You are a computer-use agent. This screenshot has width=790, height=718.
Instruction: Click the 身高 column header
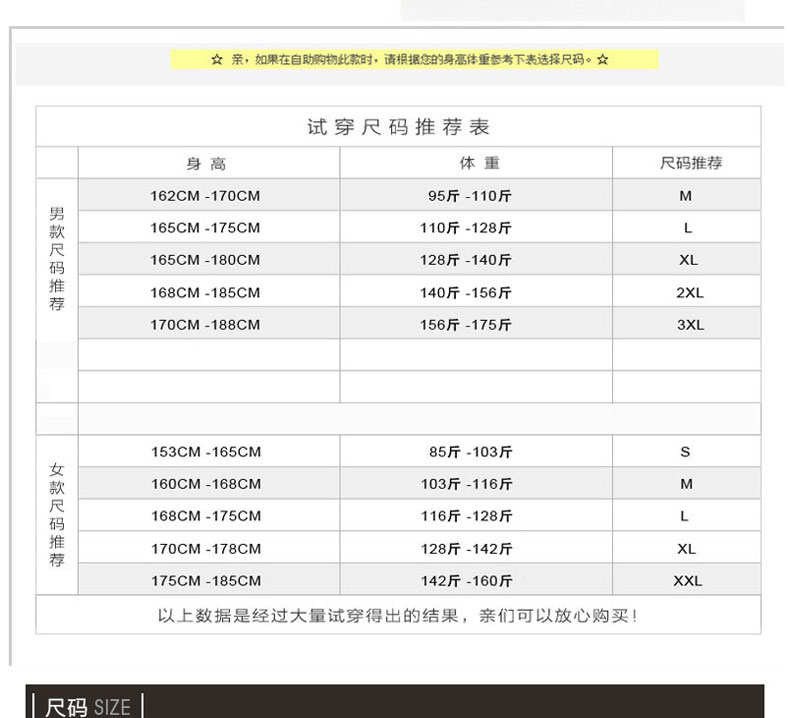(x=207, y=163)
